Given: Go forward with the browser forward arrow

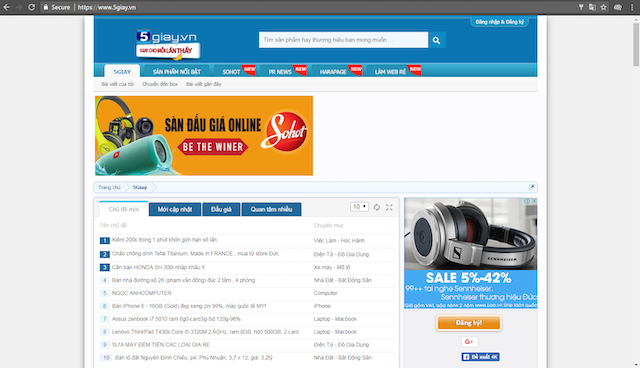Looking at the screenshot, I should pyautogui.click(x=19, y=7).
